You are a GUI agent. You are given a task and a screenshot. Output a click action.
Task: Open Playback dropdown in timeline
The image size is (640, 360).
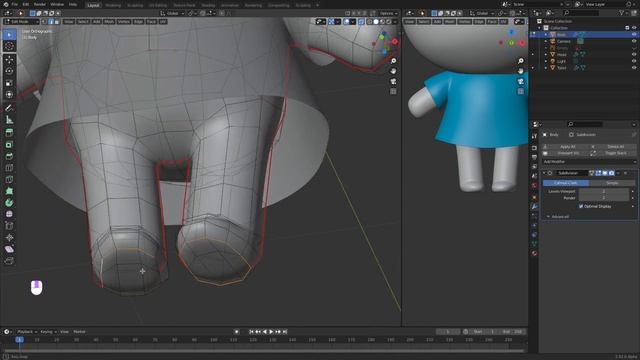tap(27, 332)
